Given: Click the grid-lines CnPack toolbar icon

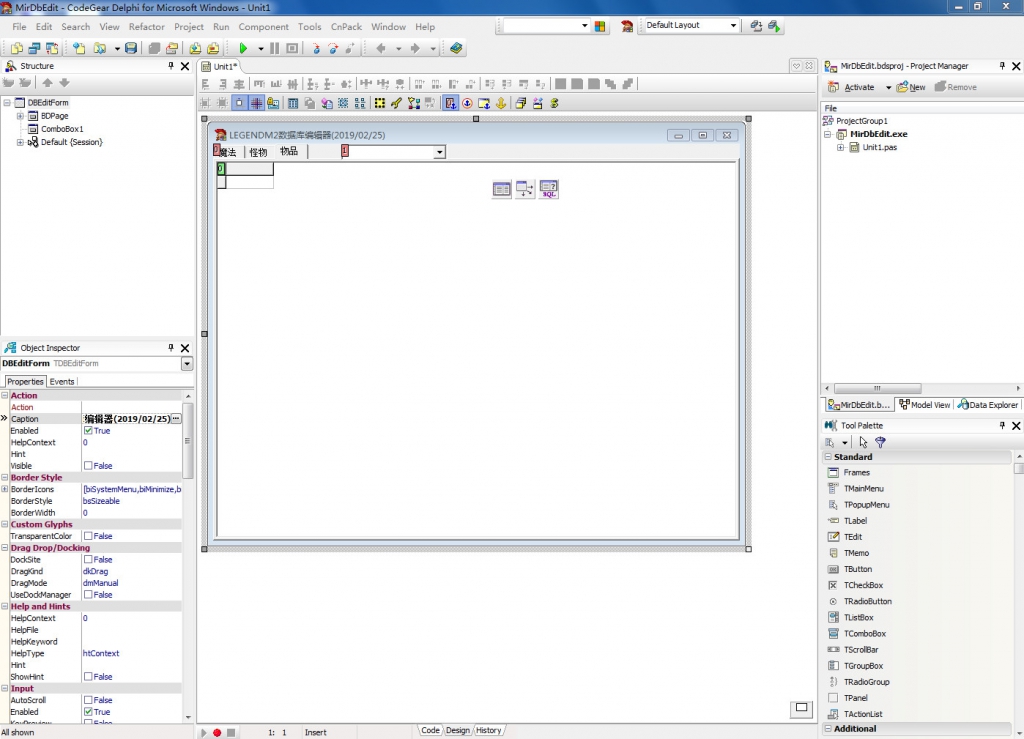Looking at the screenshot, I should 257,103.
